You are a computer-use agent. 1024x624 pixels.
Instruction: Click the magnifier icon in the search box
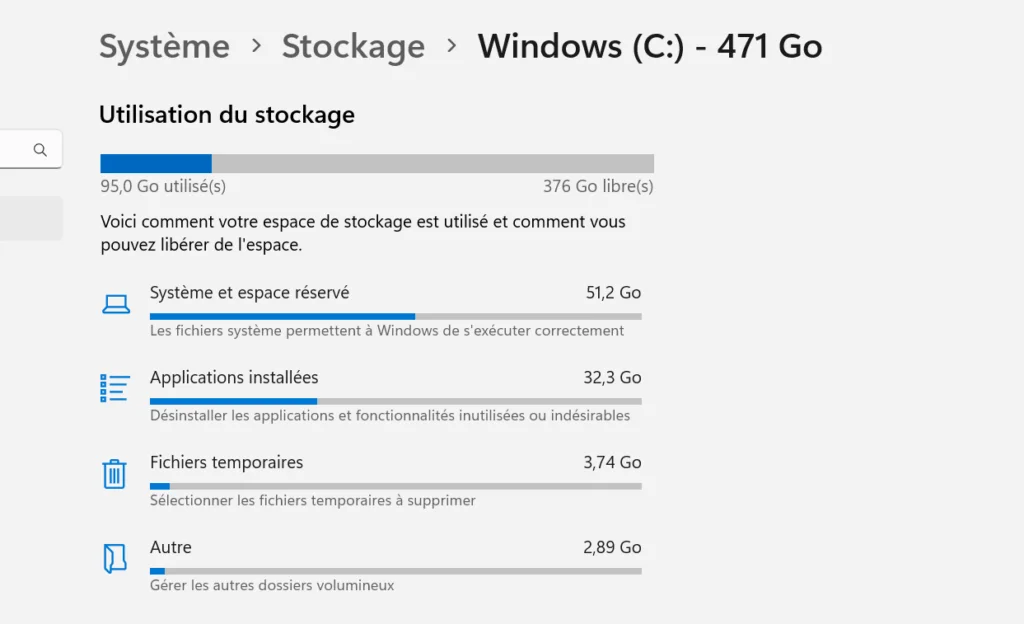tap(40, 150)
